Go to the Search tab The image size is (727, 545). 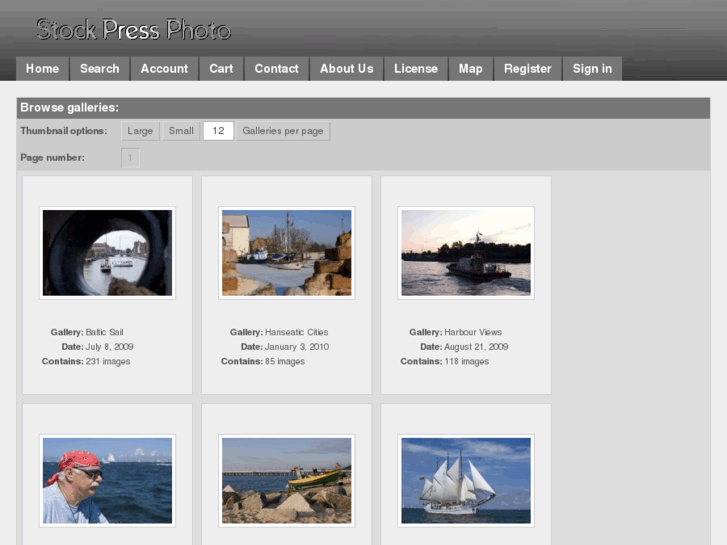pyautogui.click(x=100, y=69)
